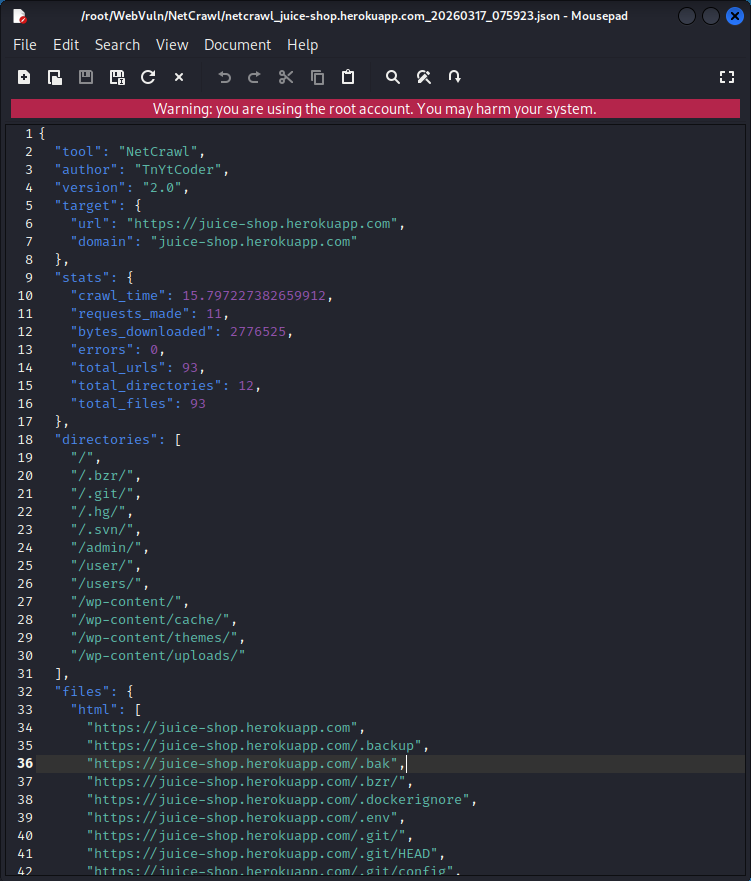Click the "/users/" directory entry
The width and height of the screenshot is (751, 881).
tap(110, 583)
